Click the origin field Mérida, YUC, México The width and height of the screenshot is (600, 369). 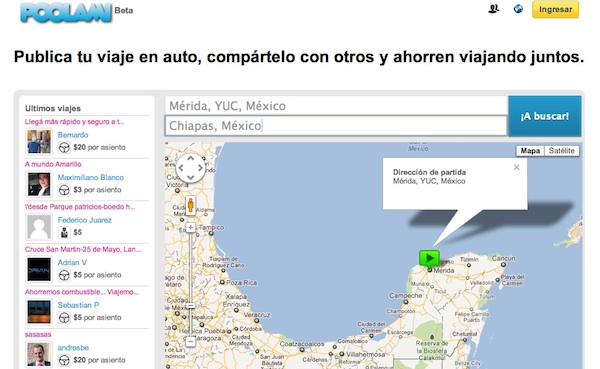[x=336, y=106]
